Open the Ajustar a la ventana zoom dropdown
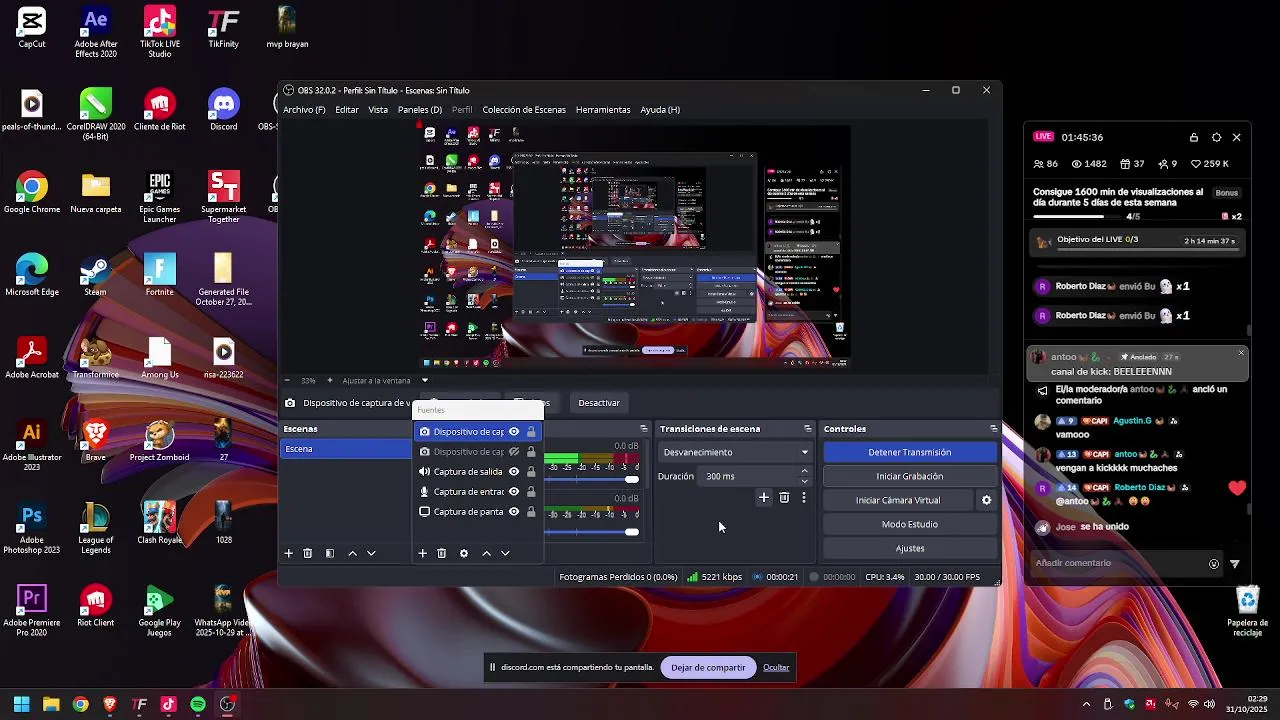Viewport: 1280px width, 720px height. (424, 380)
